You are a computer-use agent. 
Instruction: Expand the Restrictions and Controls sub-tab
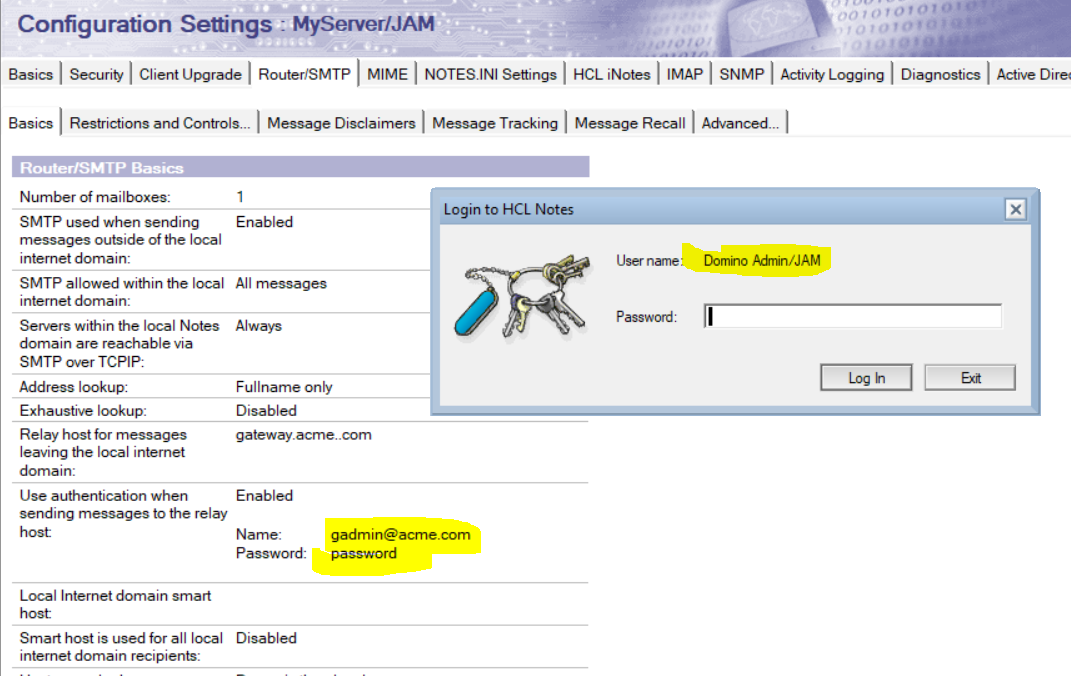pos(160,123)
